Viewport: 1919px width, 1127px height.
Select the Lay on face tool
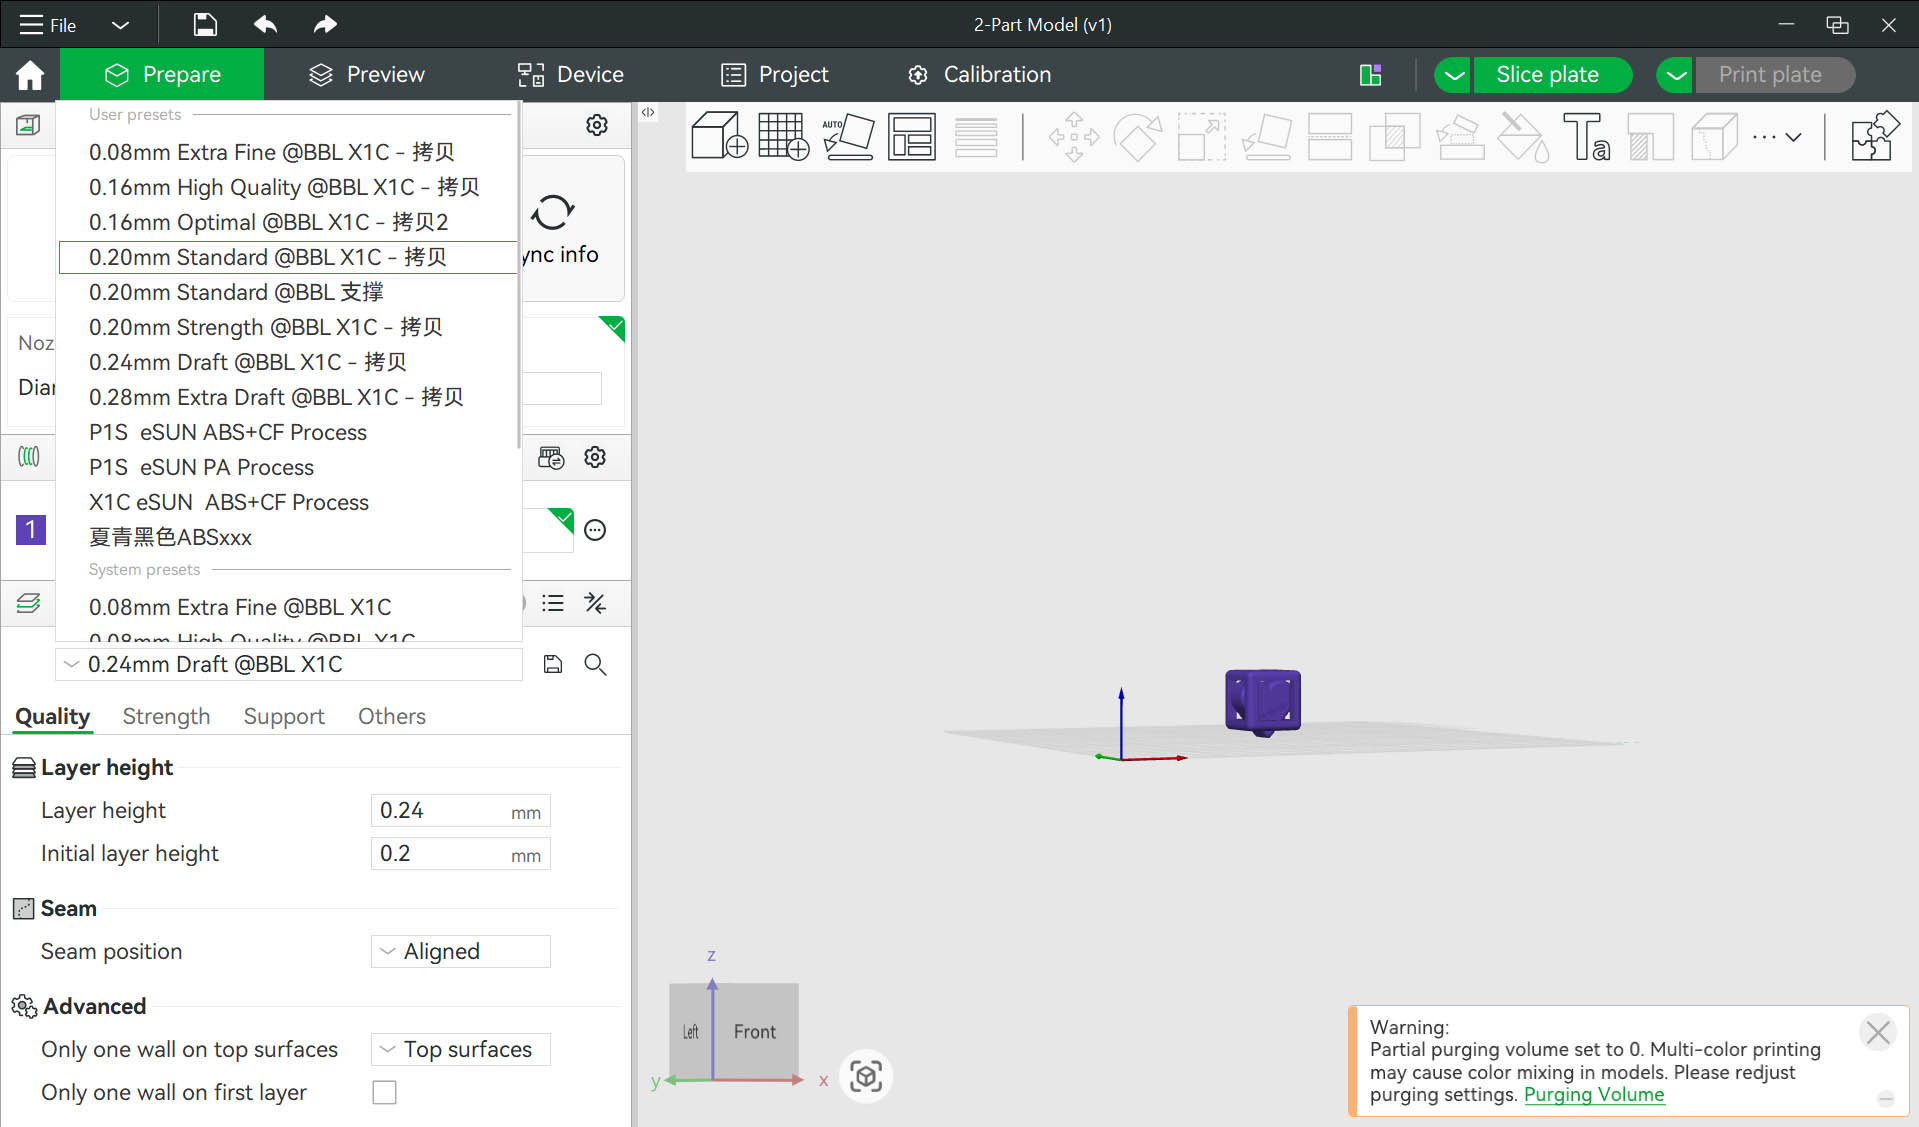point(1266,136)
